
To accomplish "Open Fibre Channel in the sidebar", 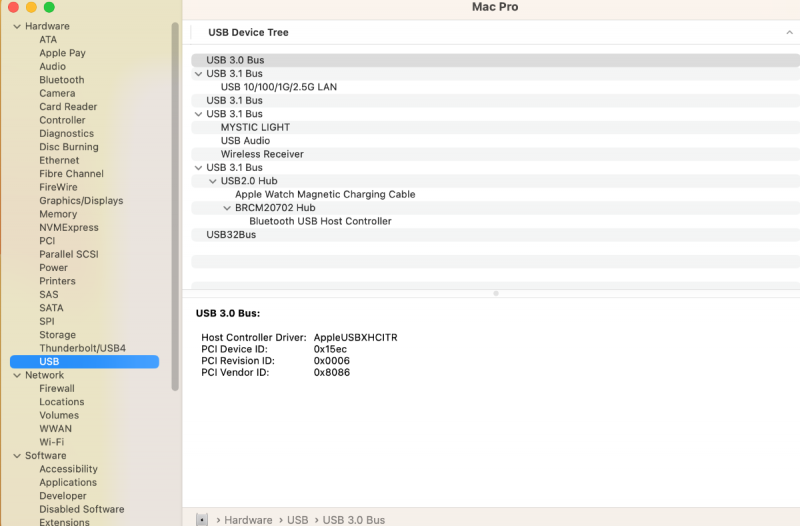I will 71,174.
